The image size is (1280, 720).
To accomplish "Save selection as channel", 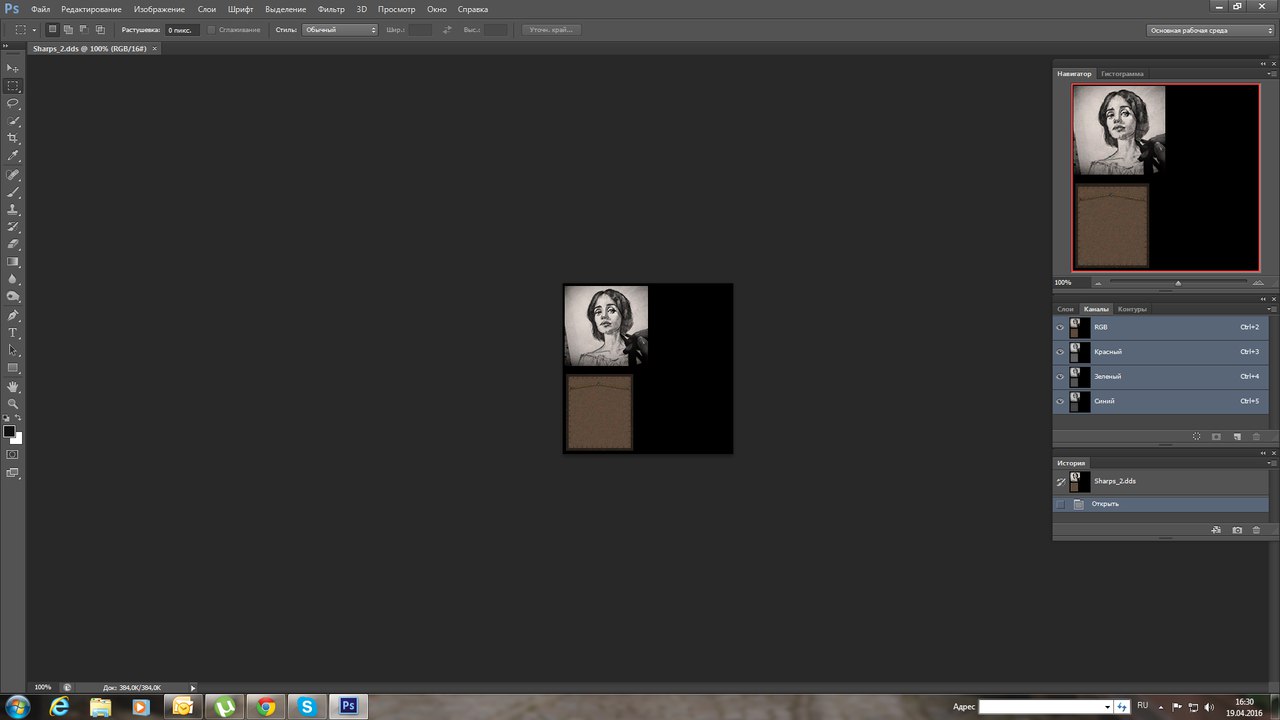I will (x=1216, y=437).
